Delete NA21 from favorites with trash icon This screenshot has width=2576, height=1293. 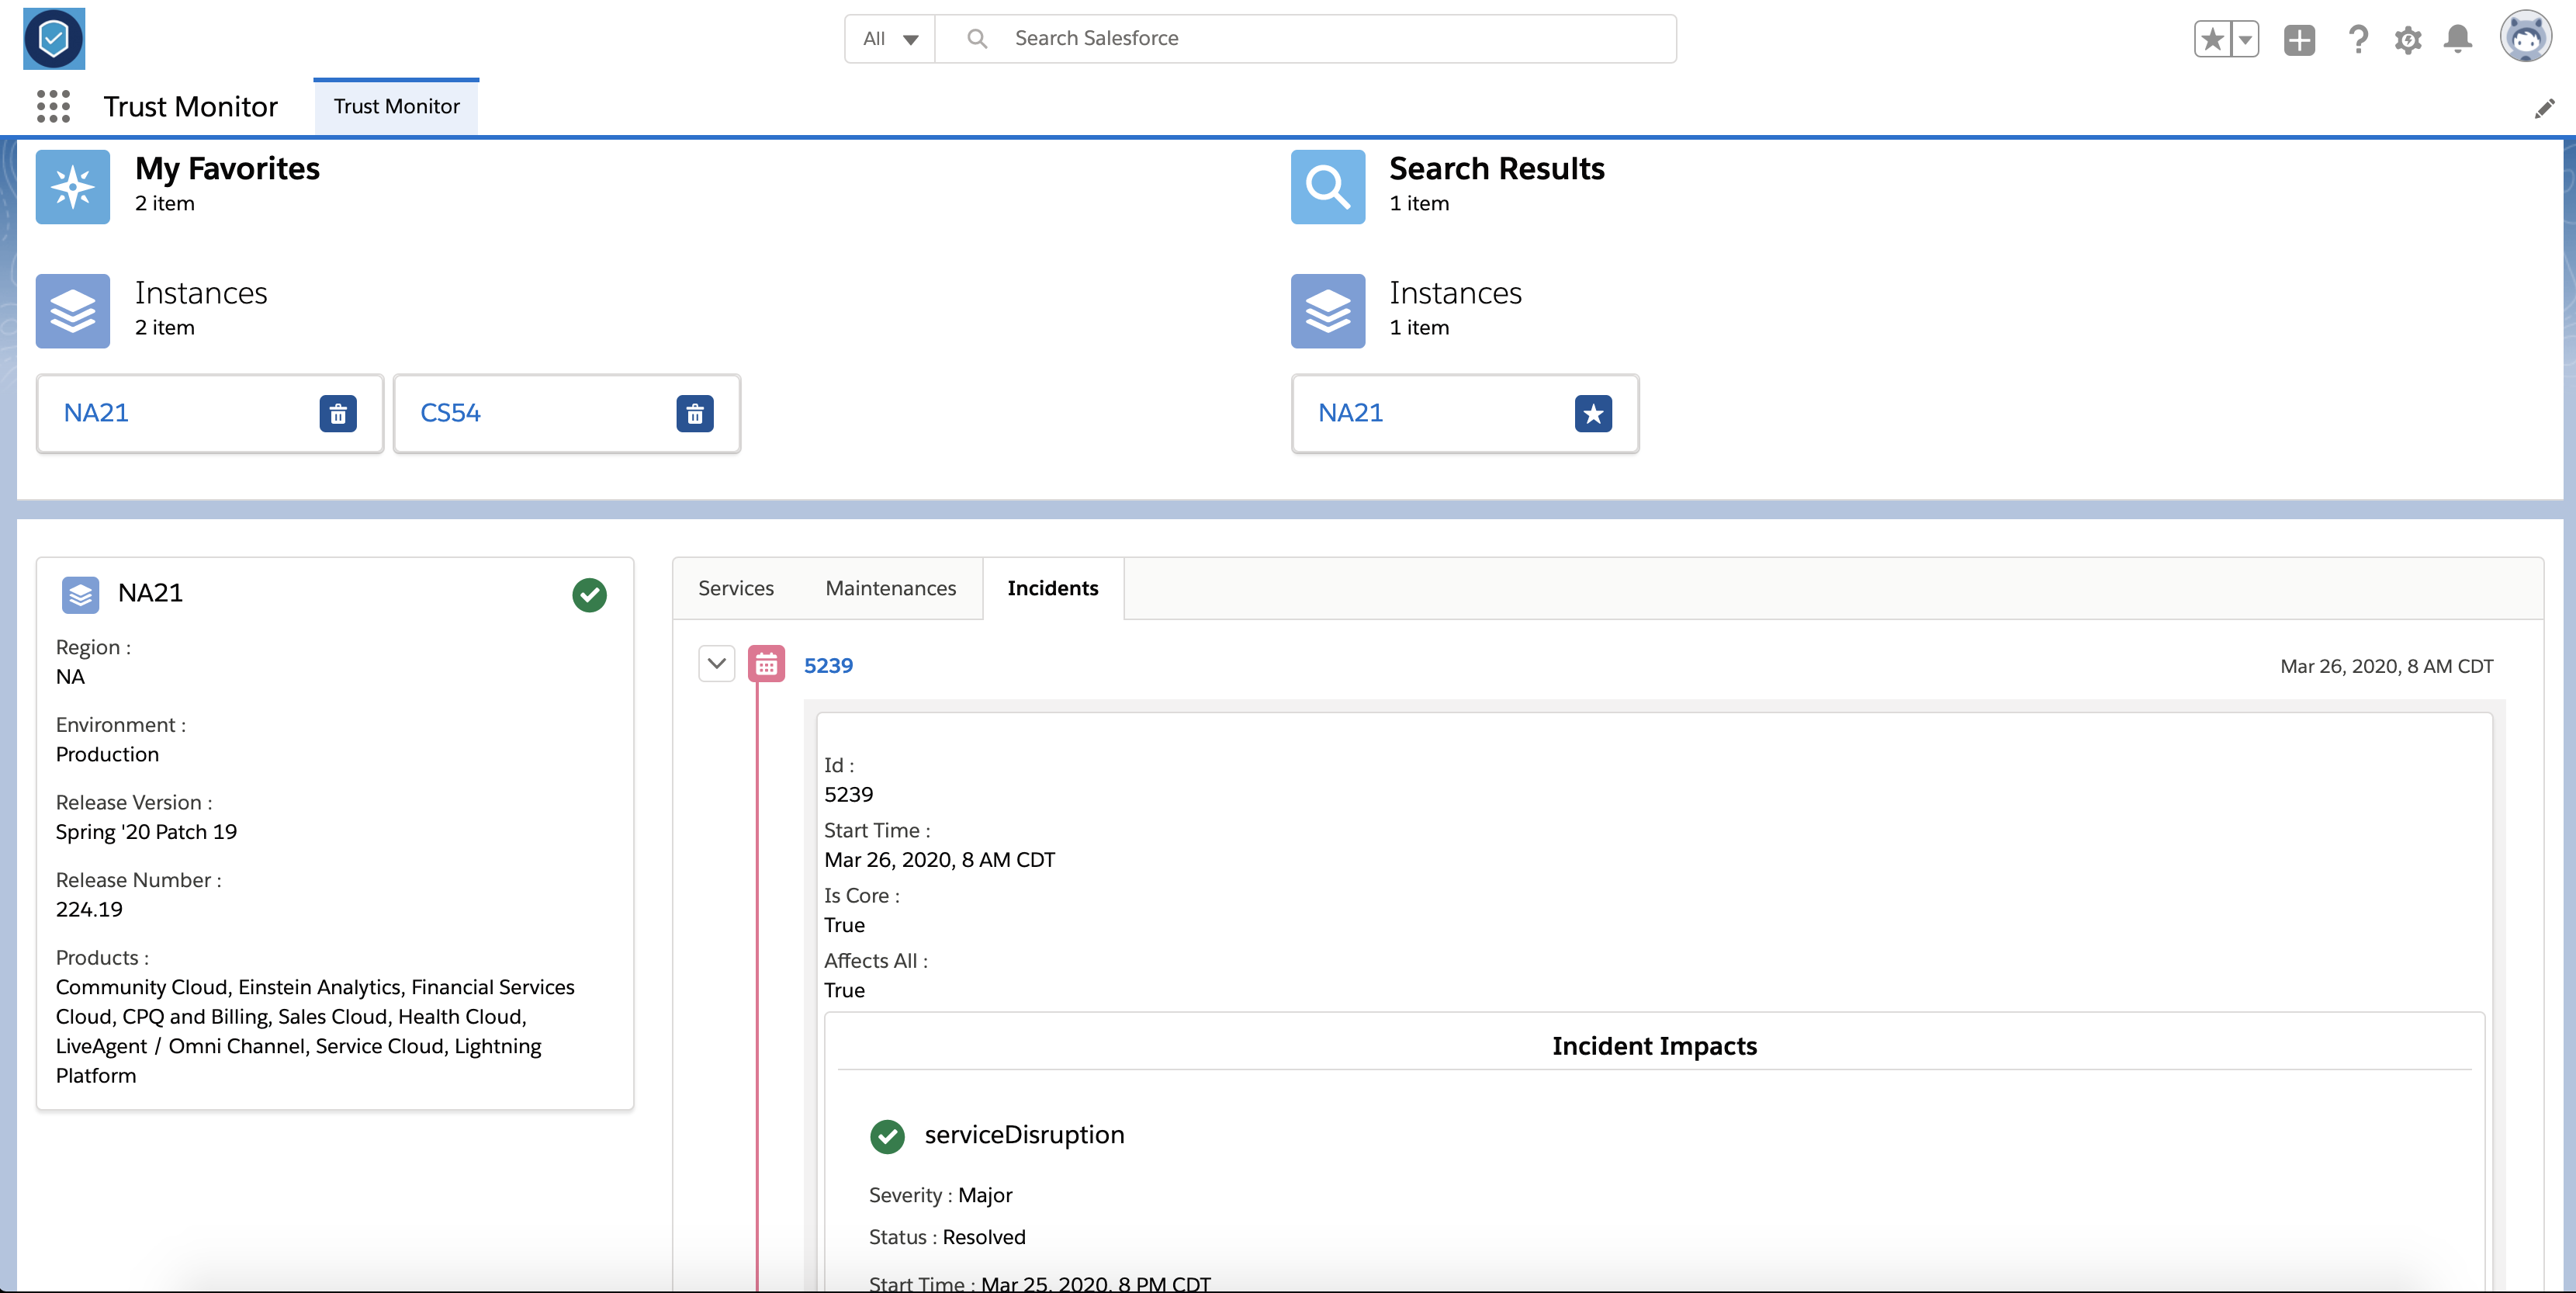tap(338, 413)
